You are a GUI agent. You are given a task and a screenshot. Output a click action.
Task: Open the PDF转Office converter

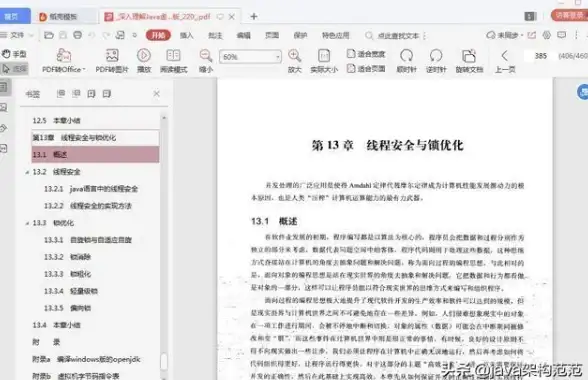(64, 60)
